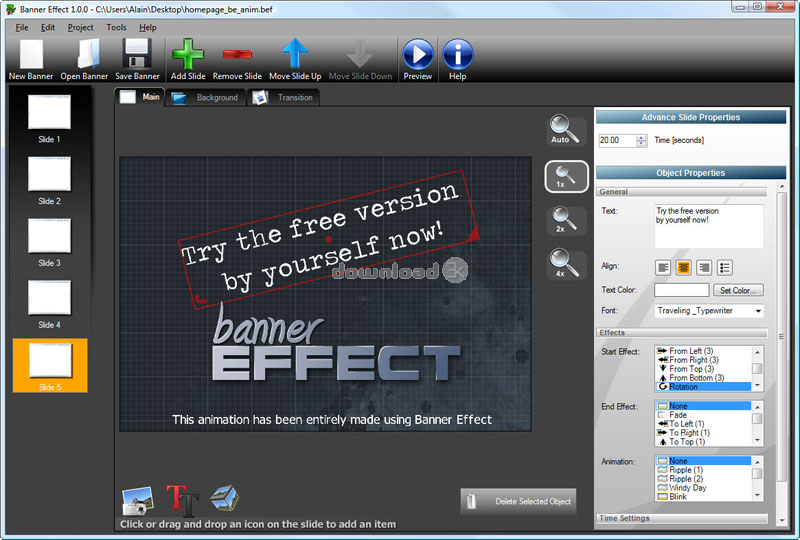Click the Set Color... button
Screen dimensions: 800x540
(x=738, y=290)
